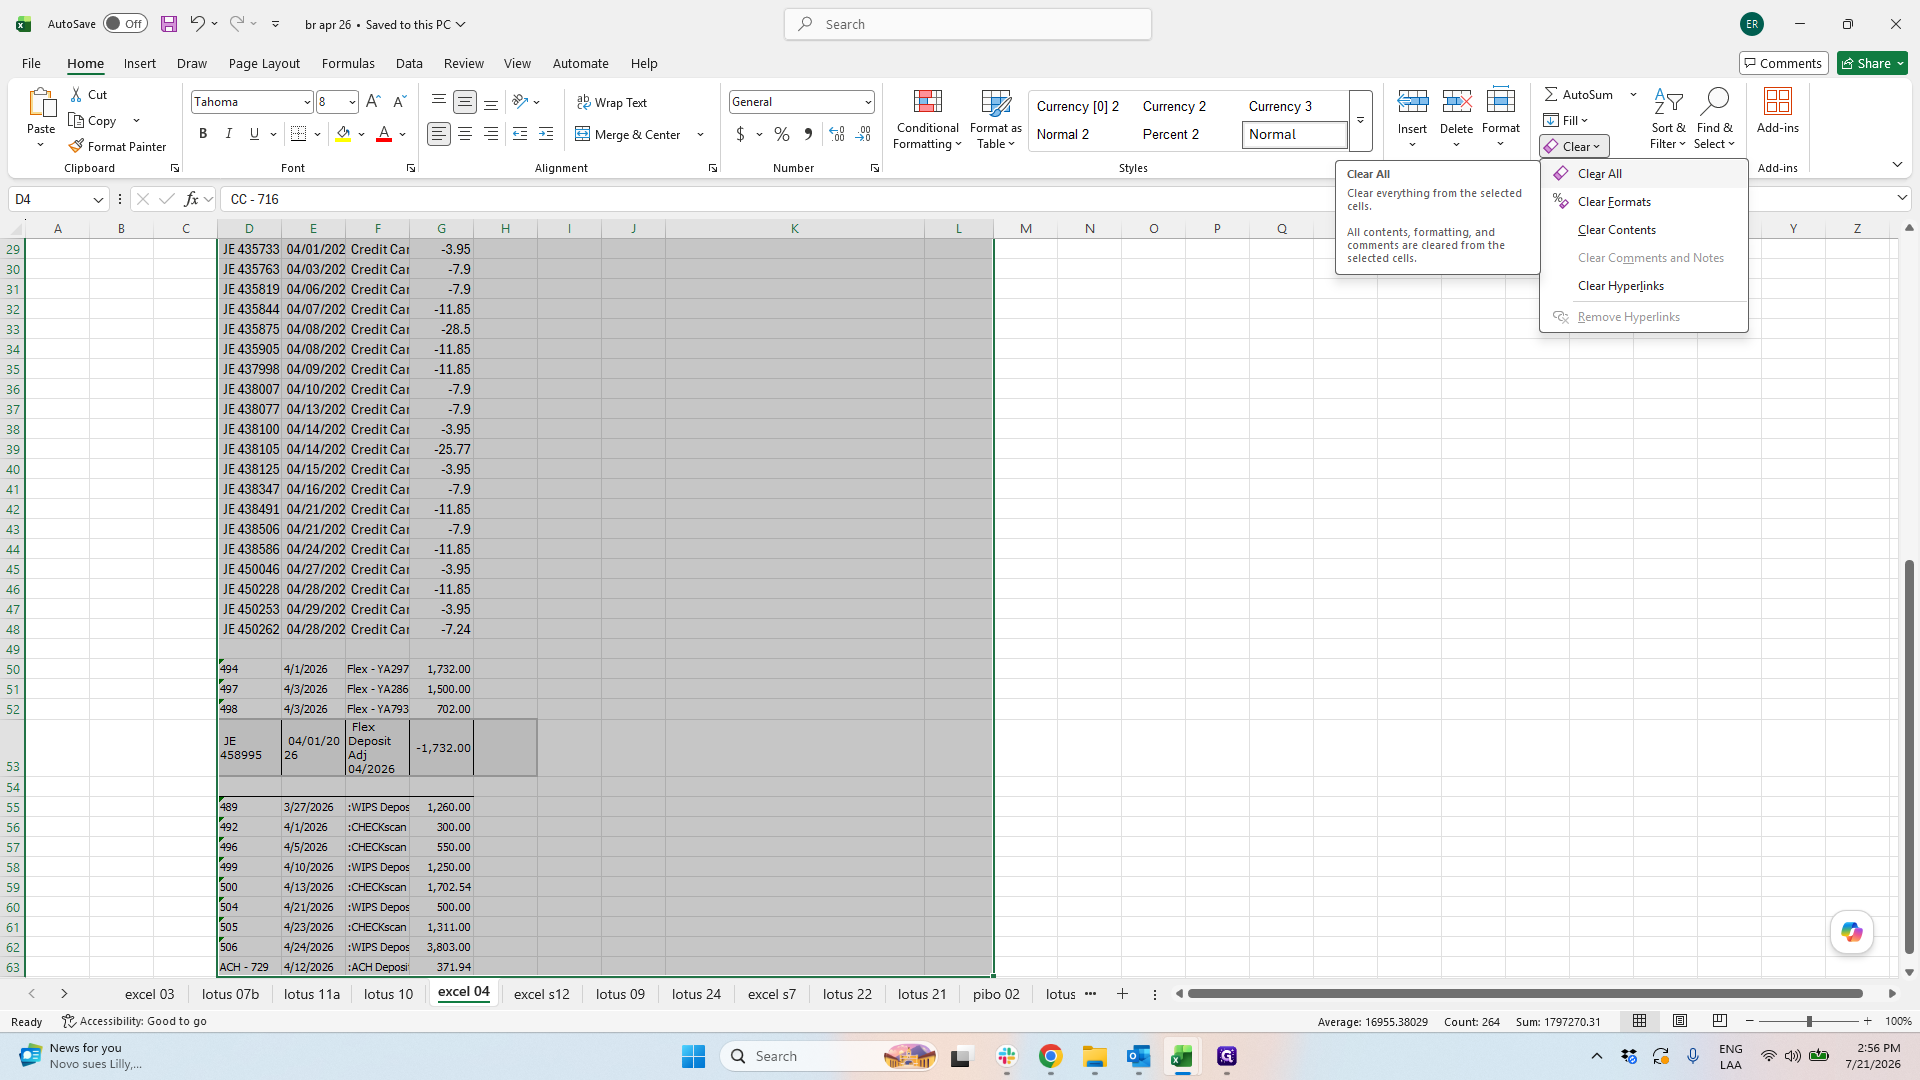Open the font size dropdown
1920x1080 pixels.
[x=352, y=102]
